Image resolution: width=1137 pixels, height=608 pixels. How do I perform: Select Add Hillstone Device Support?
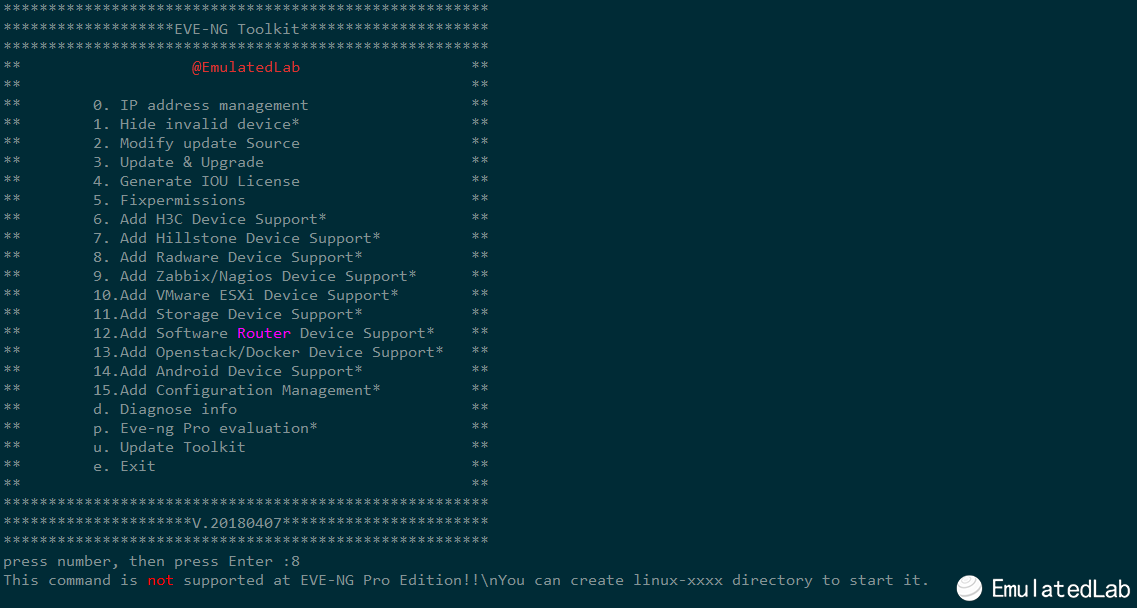tap(236, 238)
